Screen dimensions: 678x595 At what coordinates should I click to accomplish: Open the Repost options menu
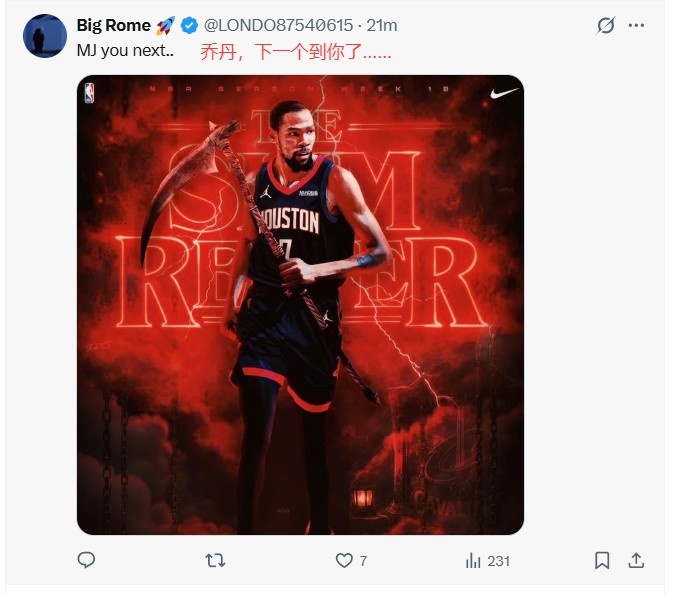(x=215, y=561)
